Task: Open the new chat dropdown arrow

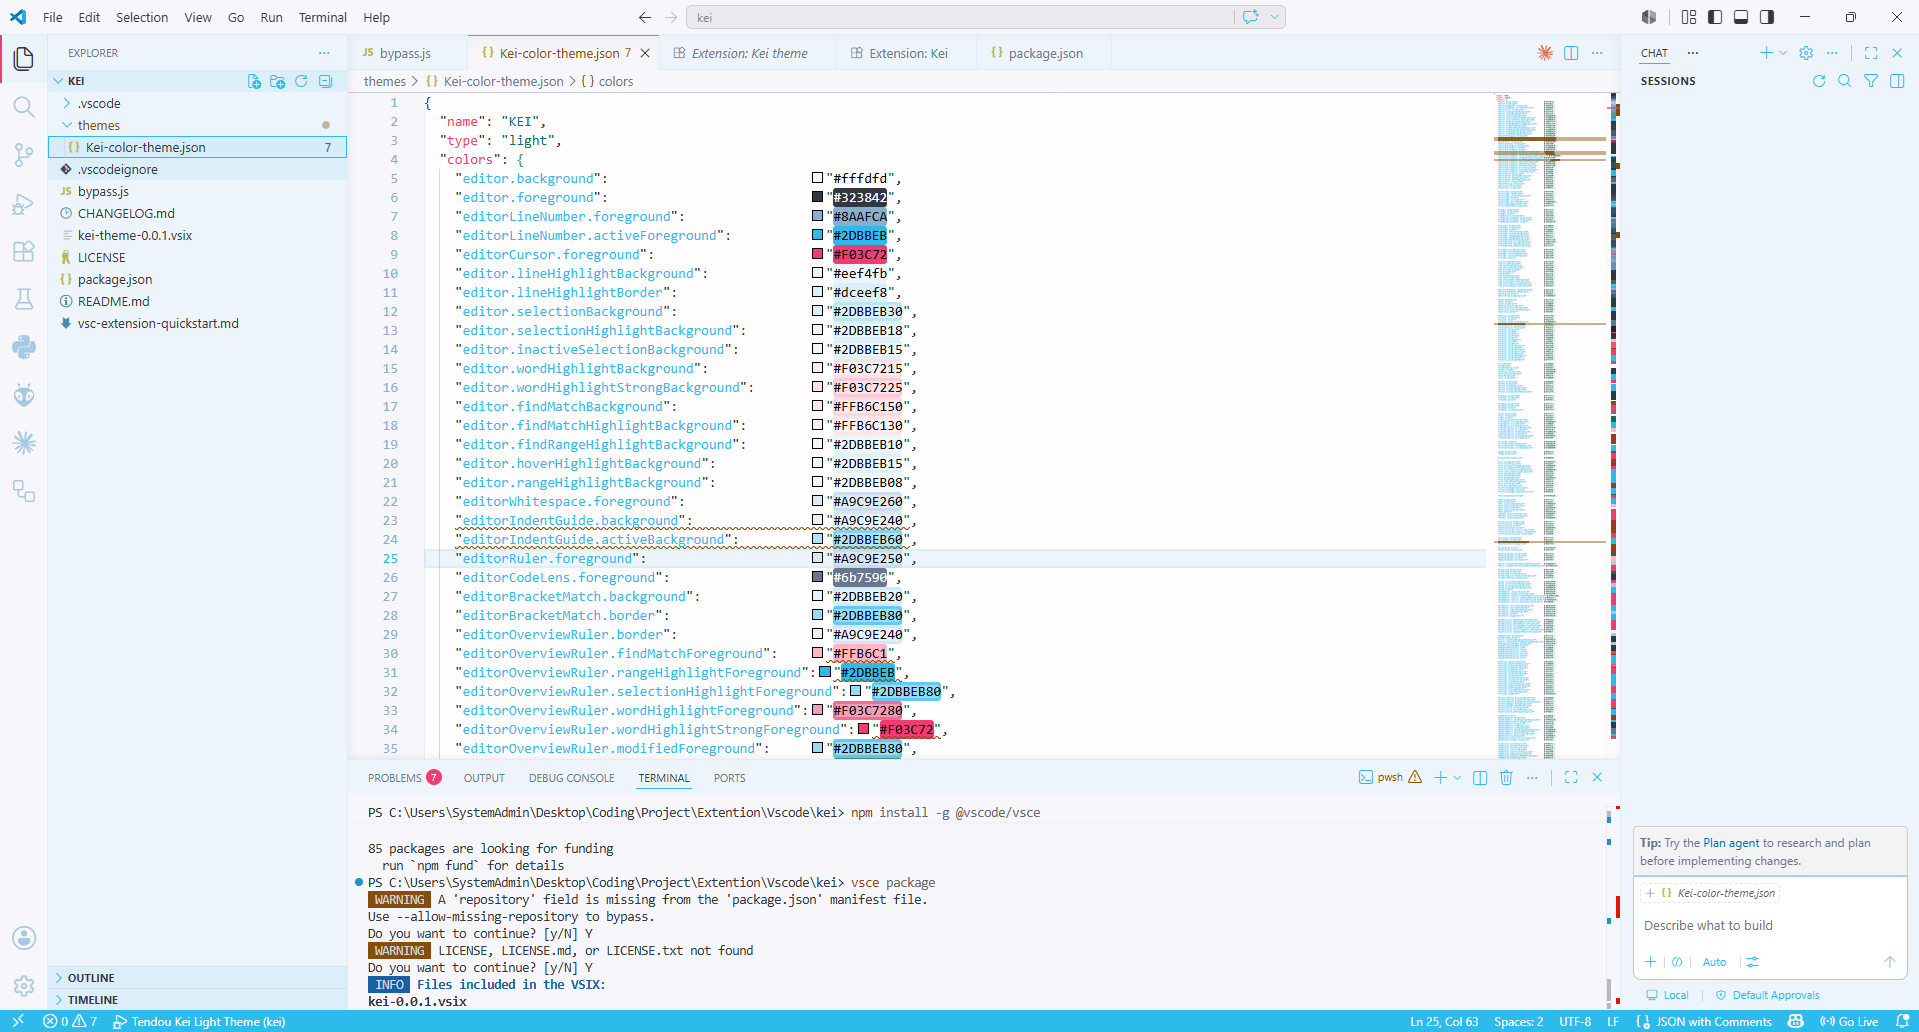Action: point(1783,53)
